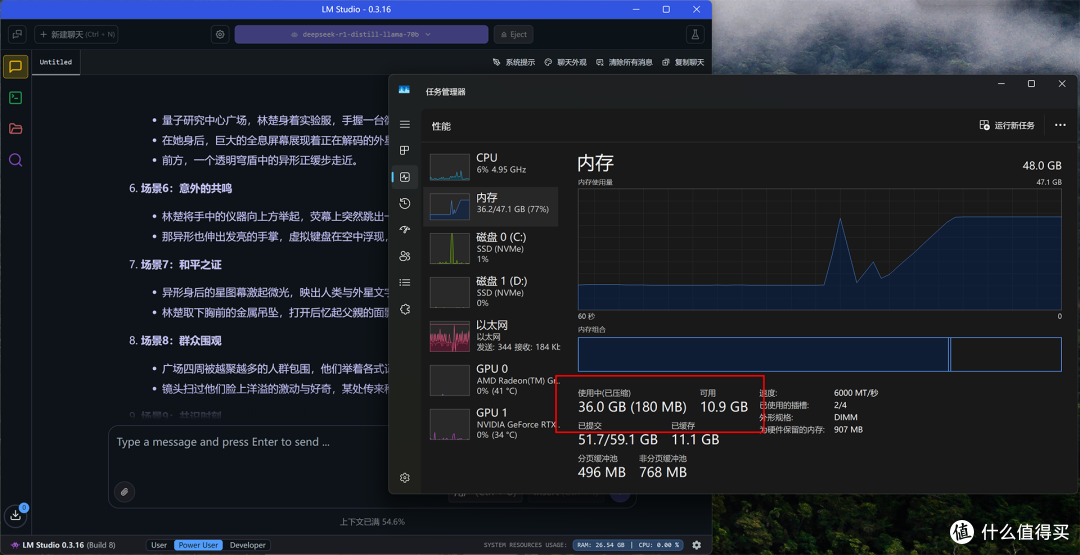The height and width of the screenshot is (555, 1080).
Task: Expand the deepseek-r1-distill-llama-70b model selector
Action: coord(361,34)
